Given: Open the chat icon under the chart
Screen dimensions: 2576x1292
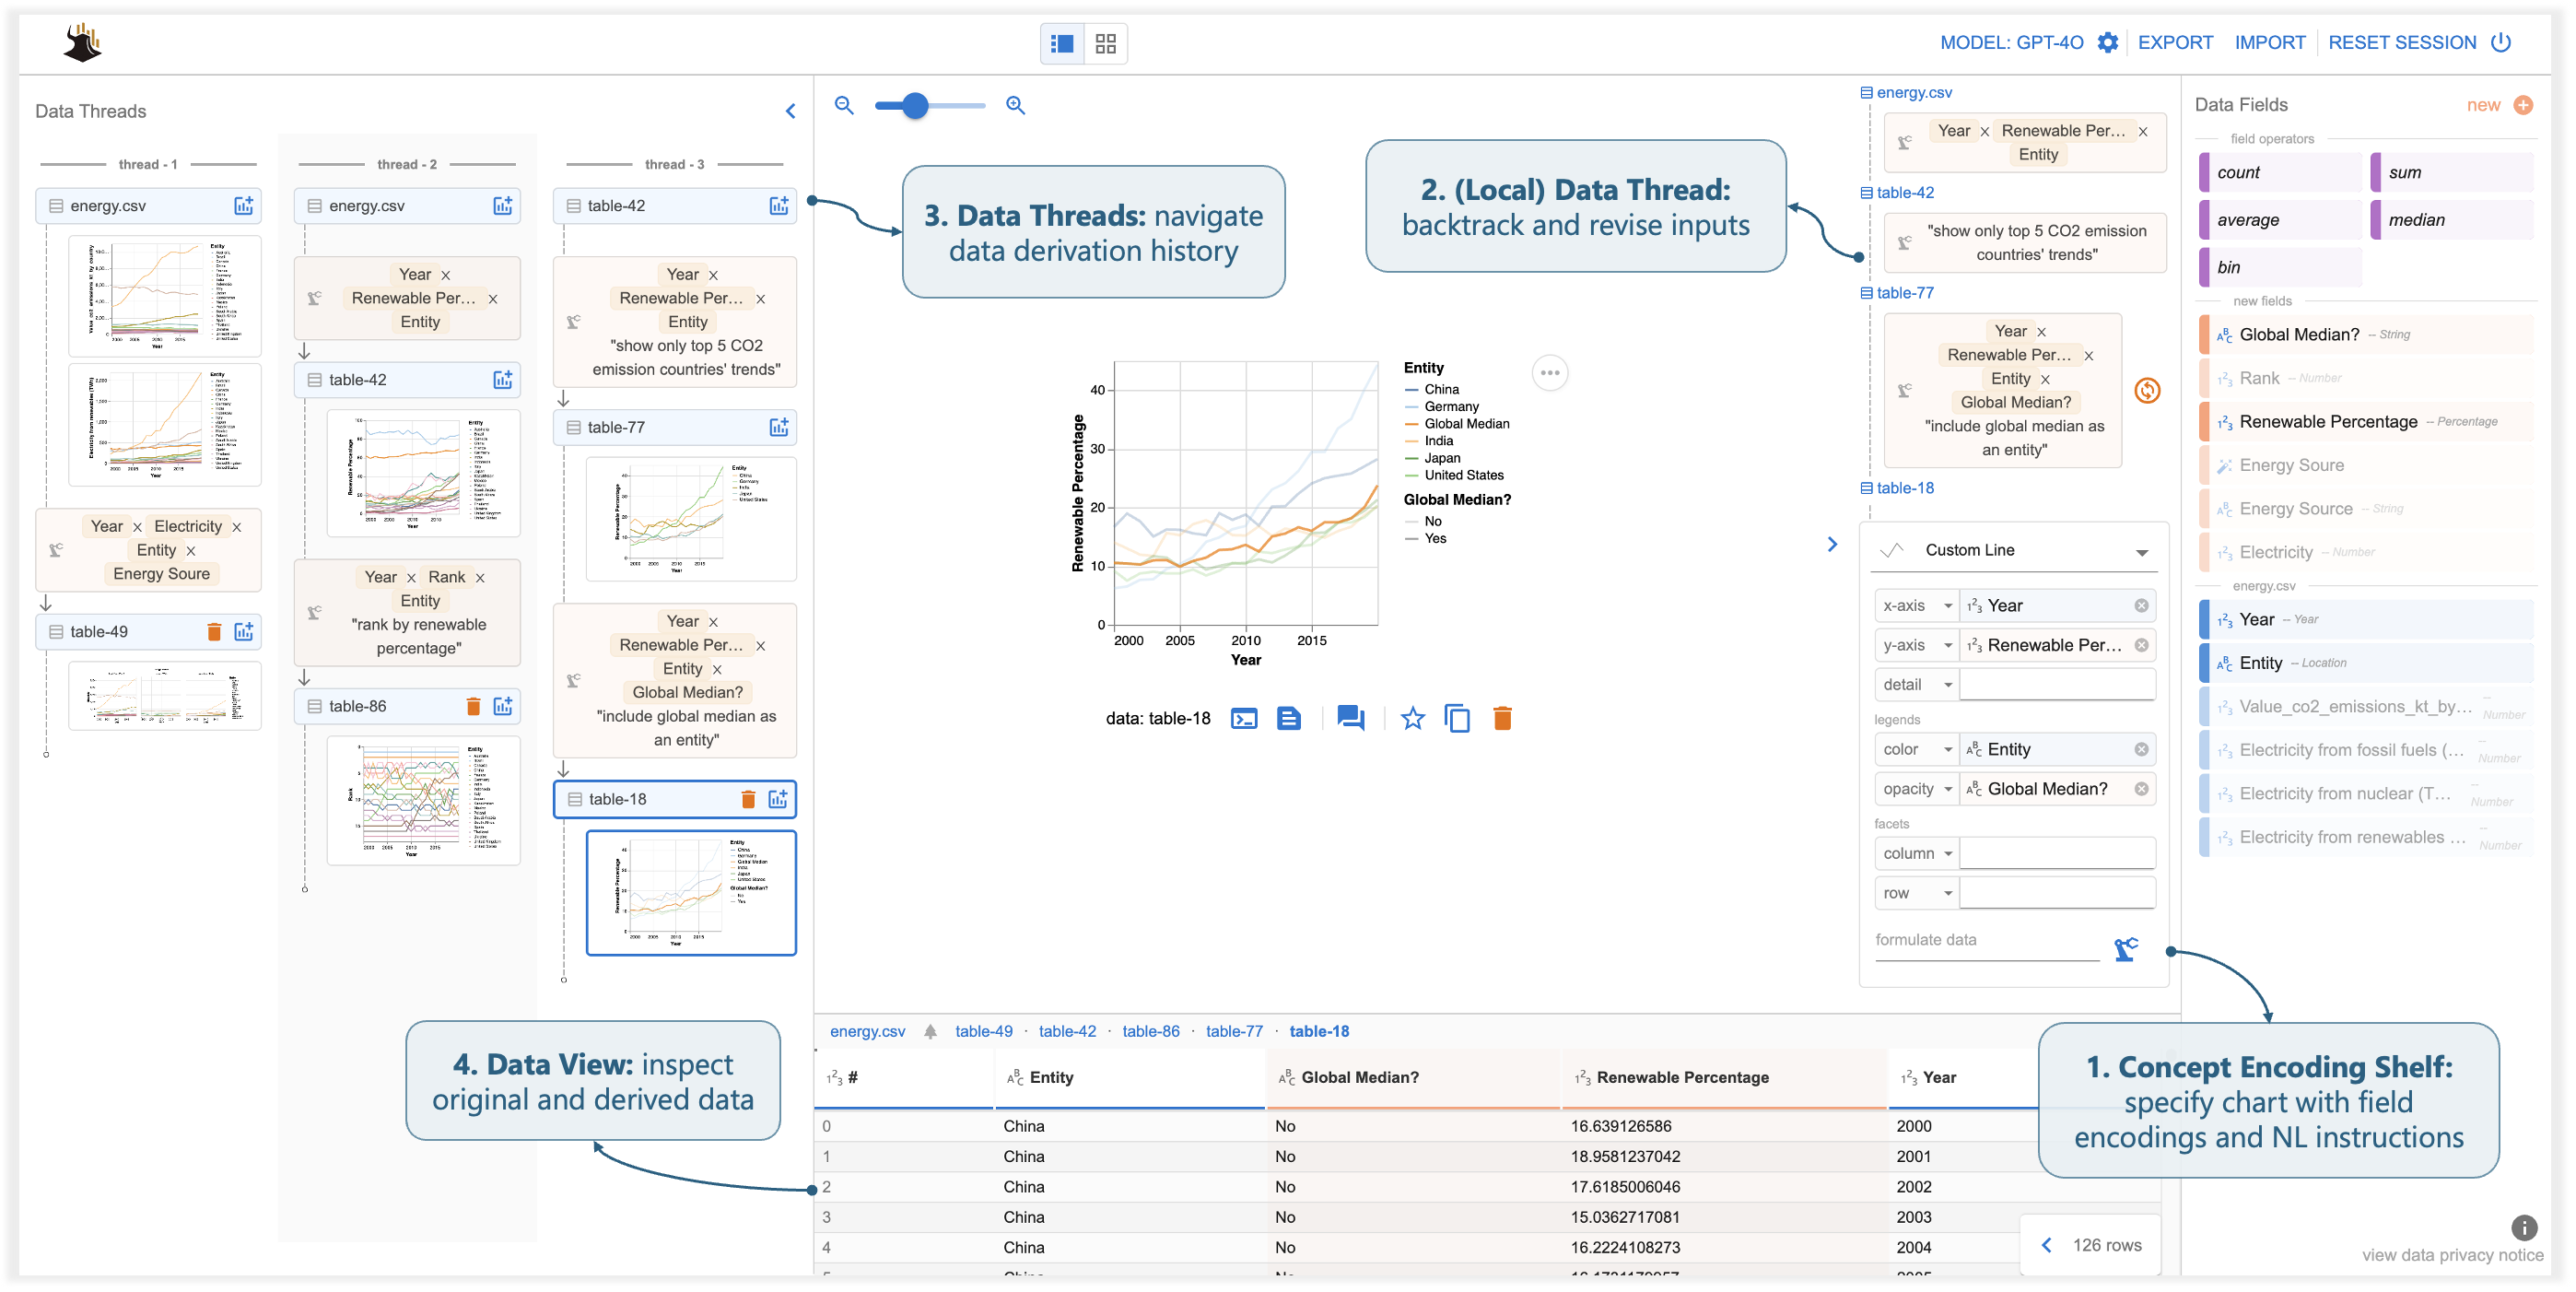Looking at the screenshot, I should click(1349, 718).
